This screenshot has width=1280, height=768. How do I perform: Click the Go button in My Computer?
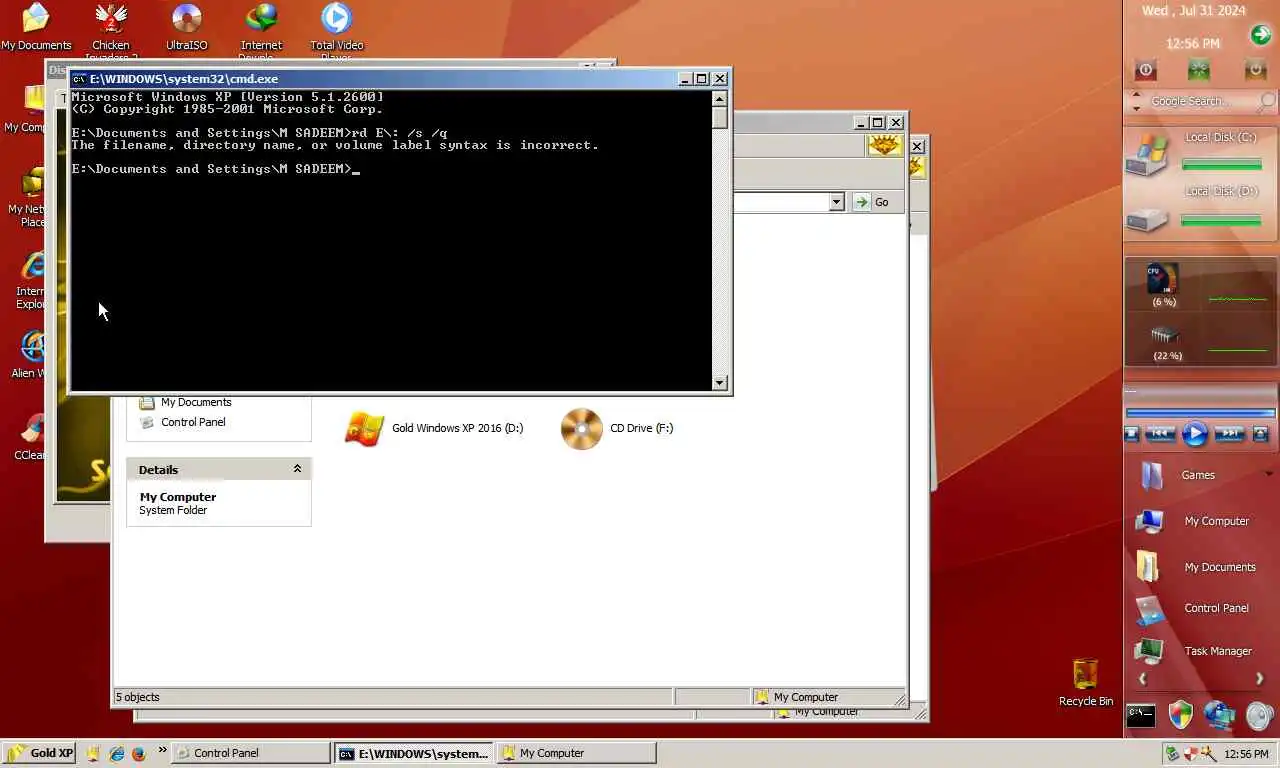[x=871, y=202]
